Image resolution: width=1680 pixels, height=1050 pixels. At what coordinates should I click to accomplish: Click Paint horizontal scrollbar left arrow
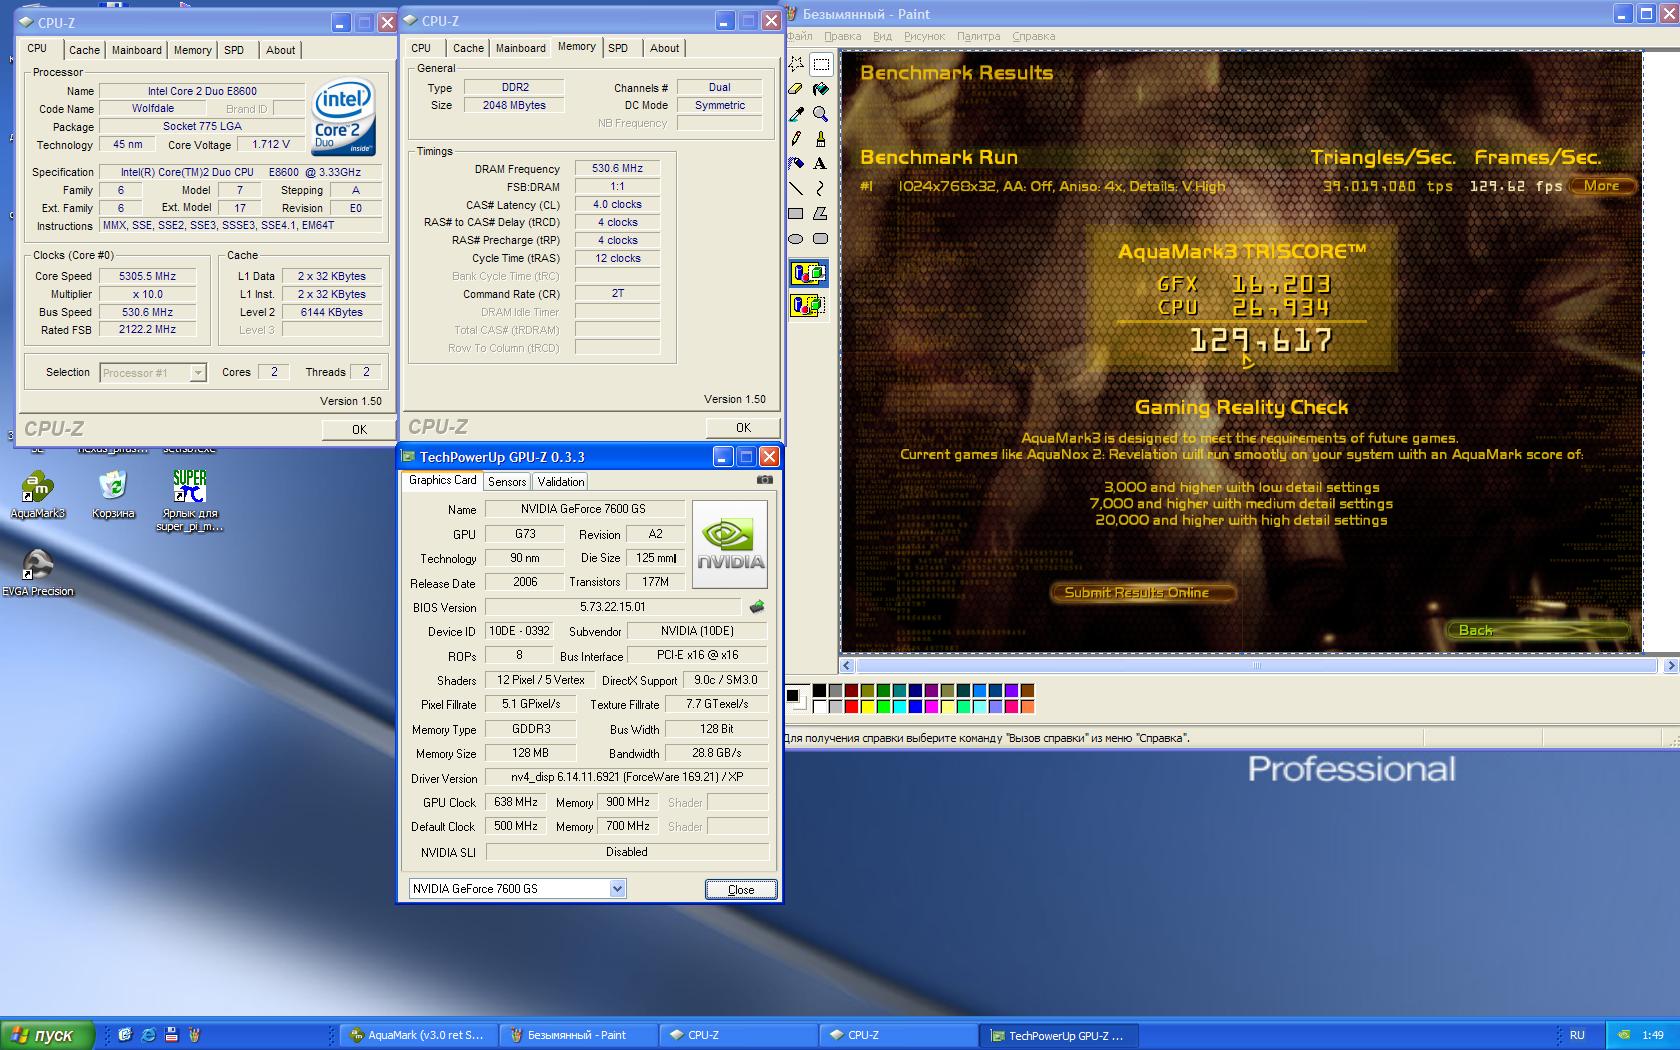tap(847, 665)
